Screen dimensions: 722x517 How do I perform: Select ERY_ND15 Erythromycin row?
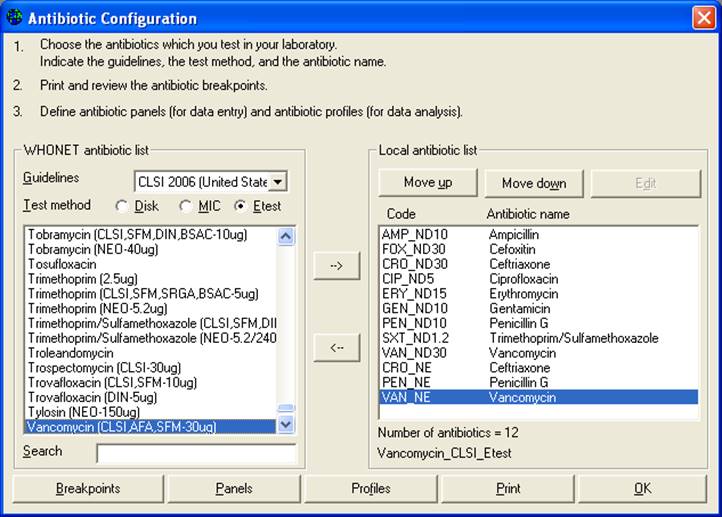[539, 293]
